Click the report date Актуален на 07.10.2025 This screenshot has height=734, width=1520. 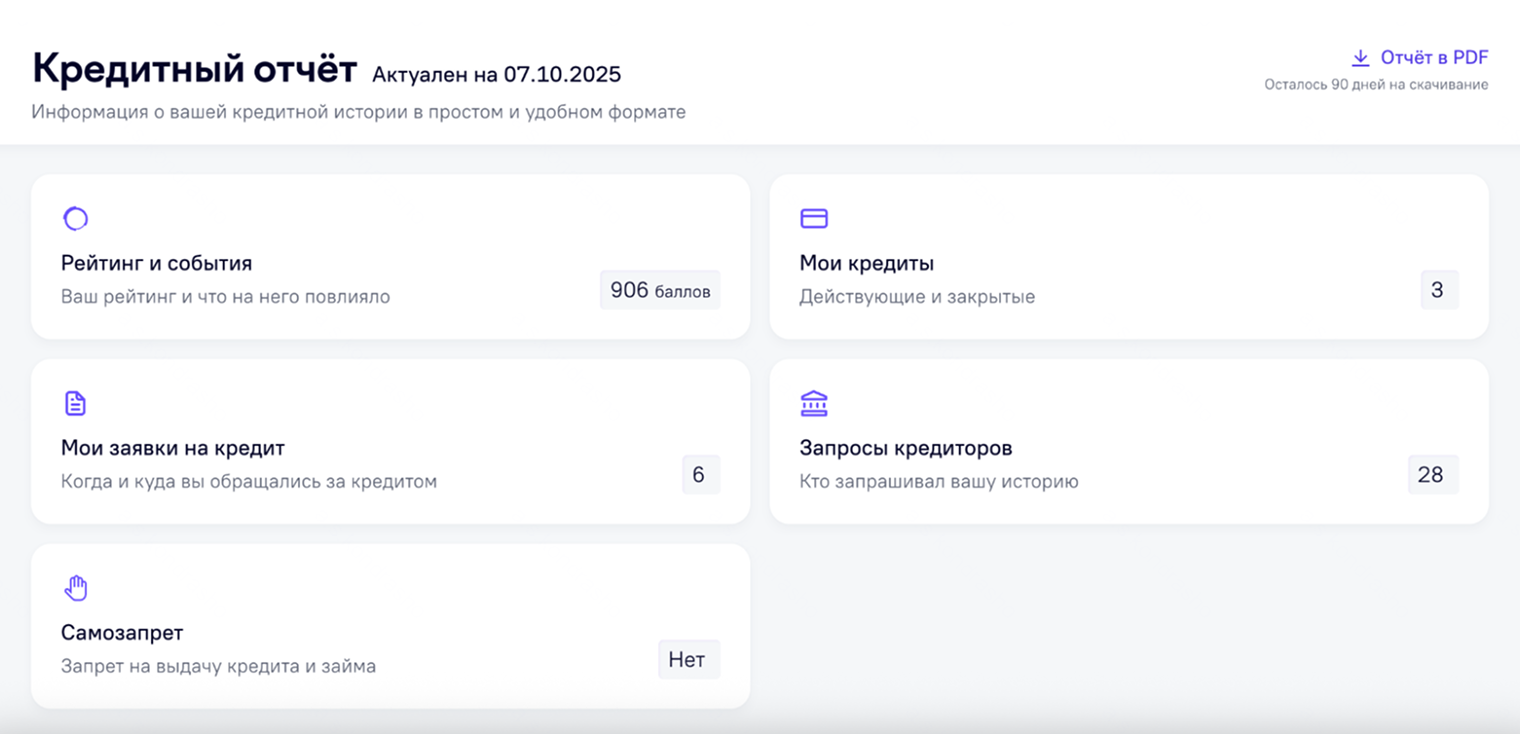(495, 74)
